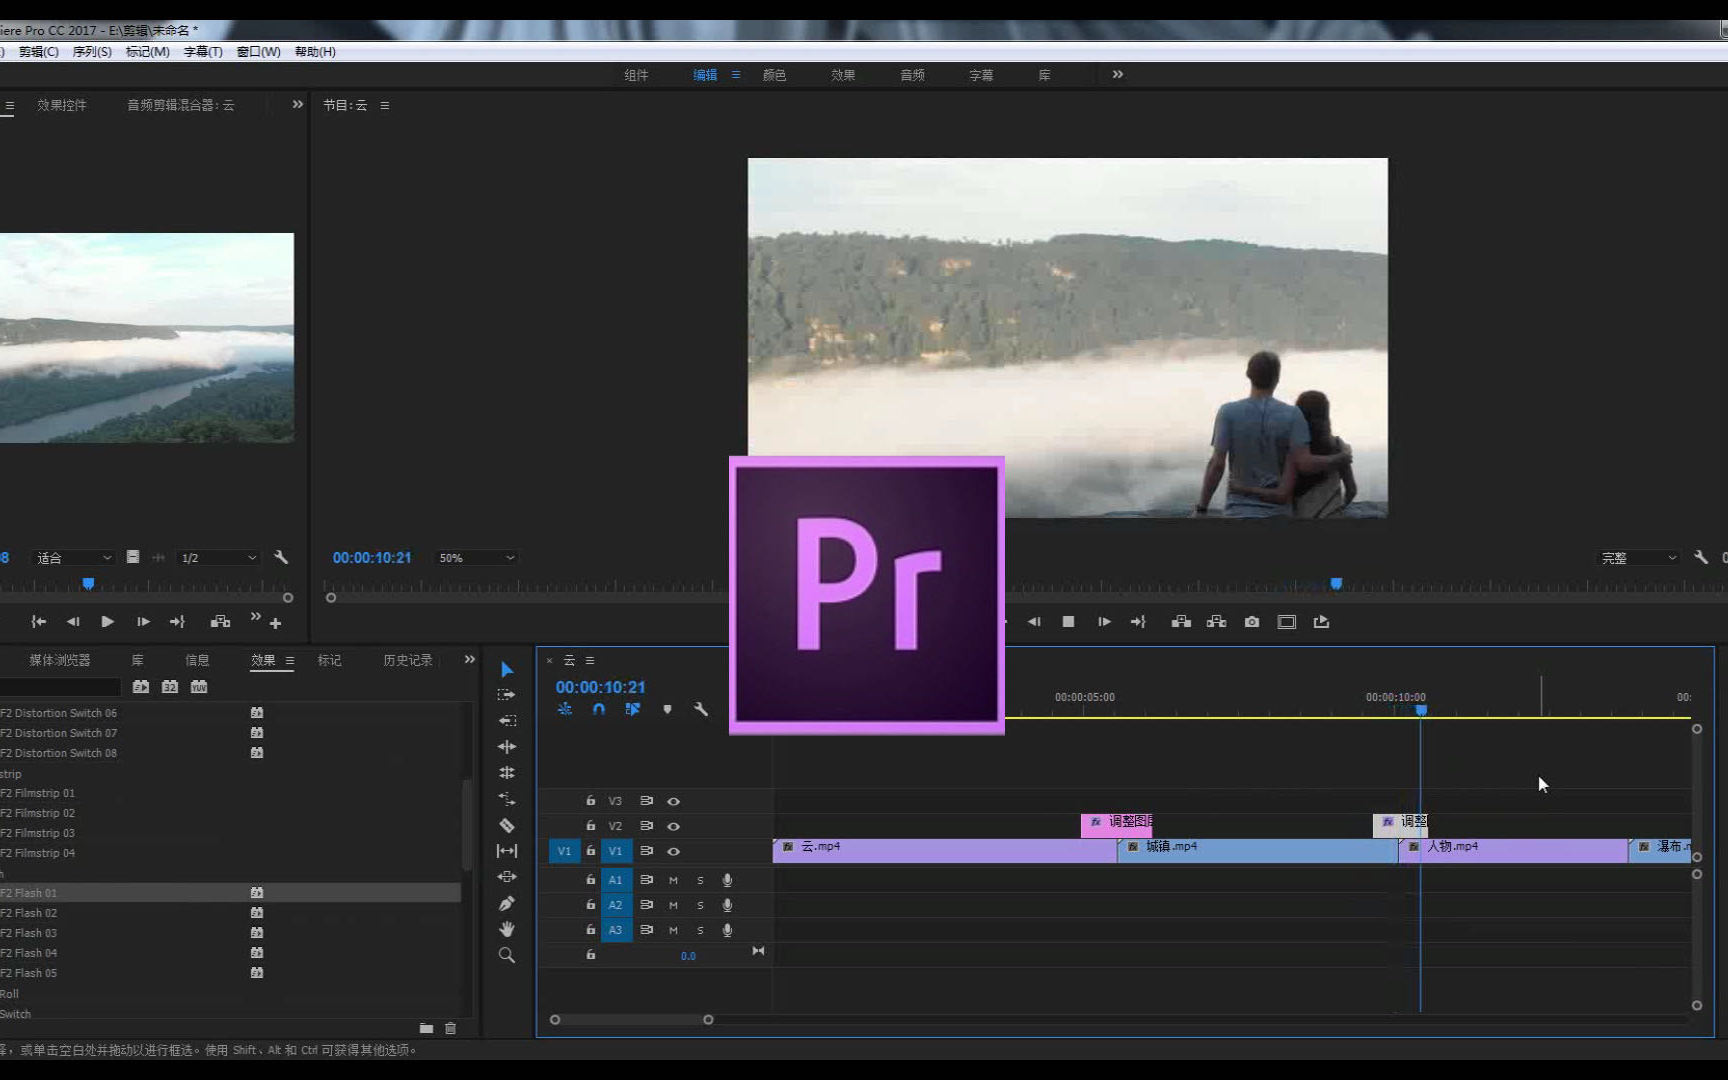Step back one frame in program monitor
Viewport: 1728px width, 1080px height.
pos(1034,622)
